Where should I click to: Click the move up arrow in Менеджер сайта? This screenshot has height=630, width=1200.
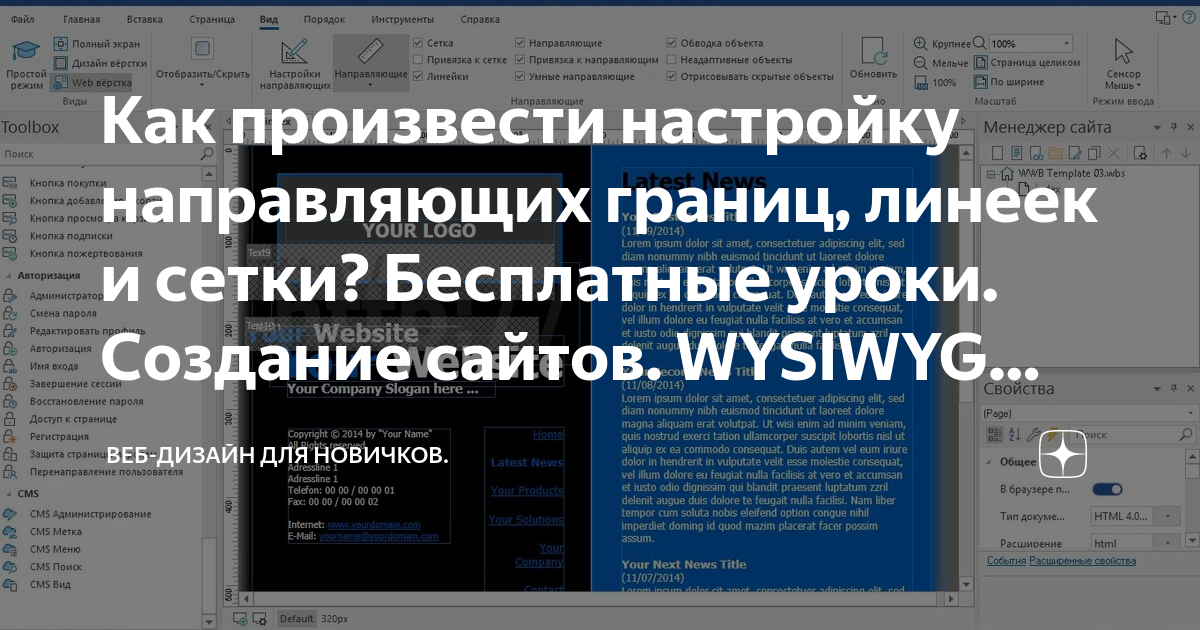tap(1164, 152)
